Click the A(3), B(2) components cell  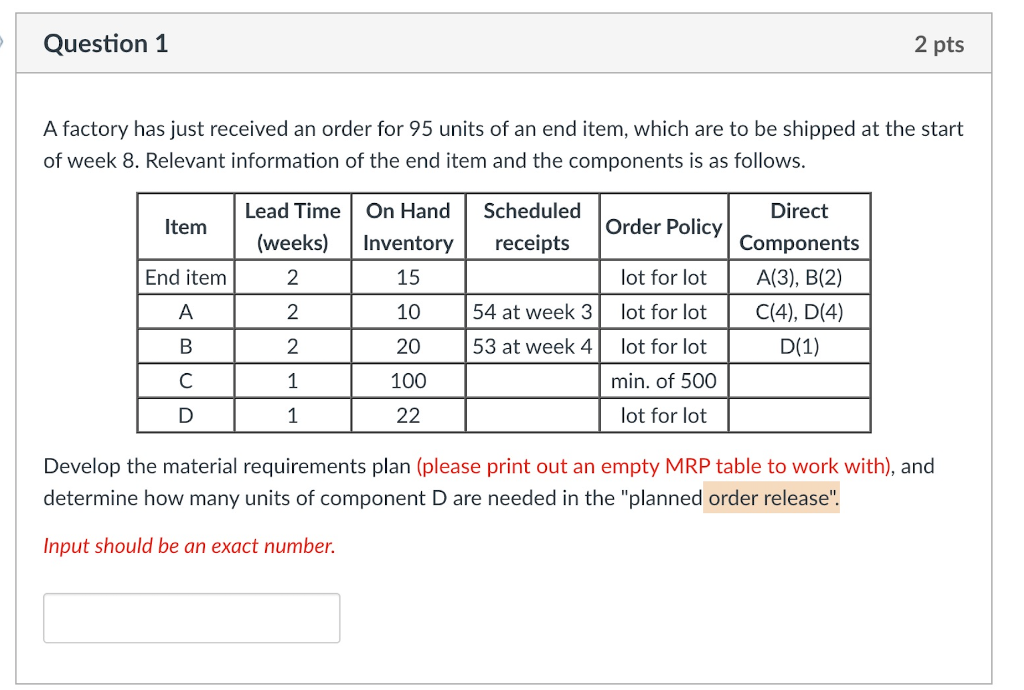799,277
